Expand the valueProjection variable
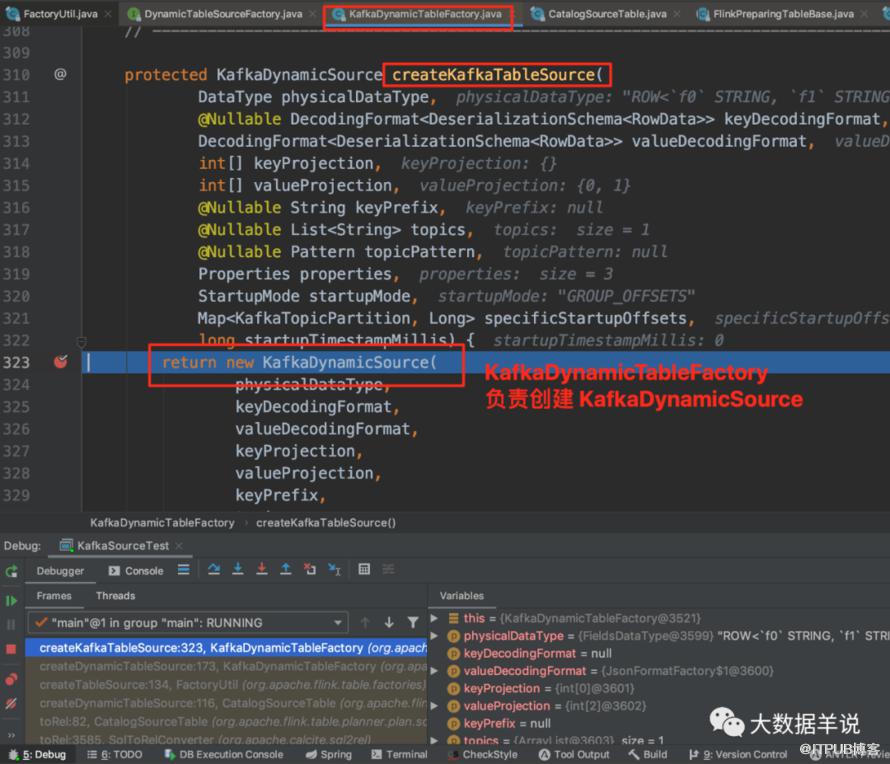This screenshot has width=890, height=764. 435,706
